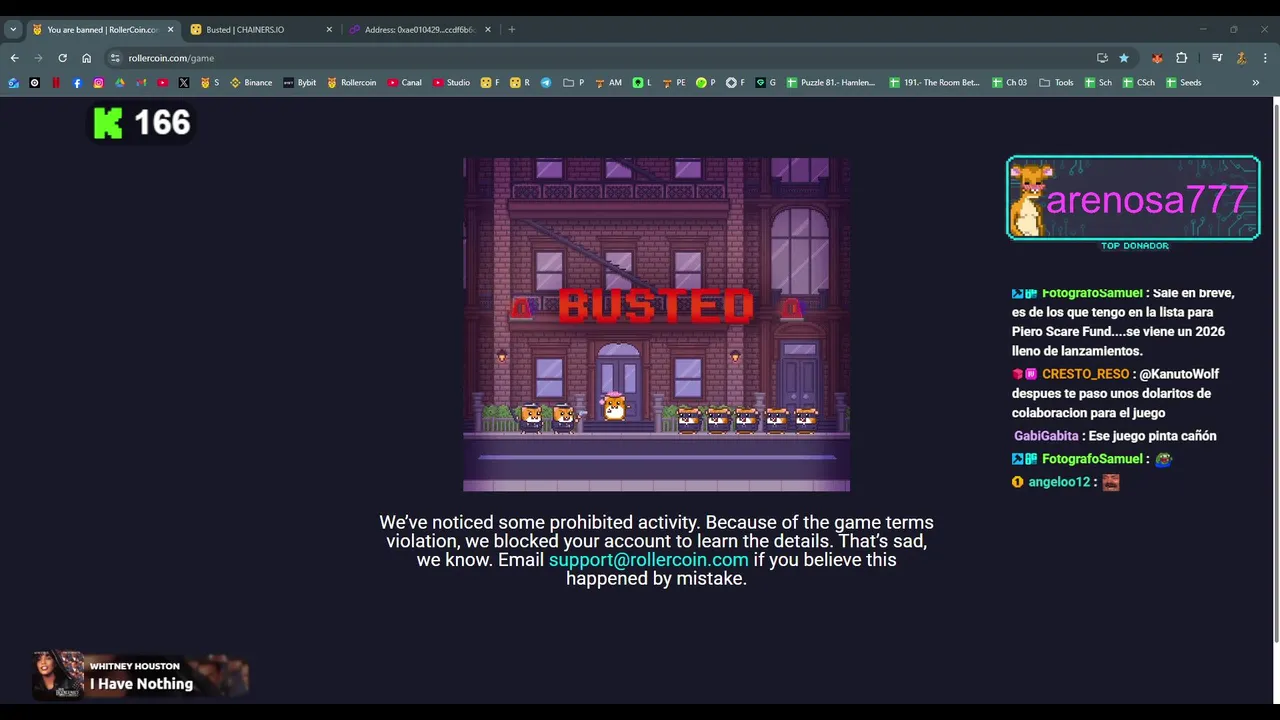Open the Seeds sheet bookmark
This screenshot has width=1280, height=720.
click(x=1182, y=83)
